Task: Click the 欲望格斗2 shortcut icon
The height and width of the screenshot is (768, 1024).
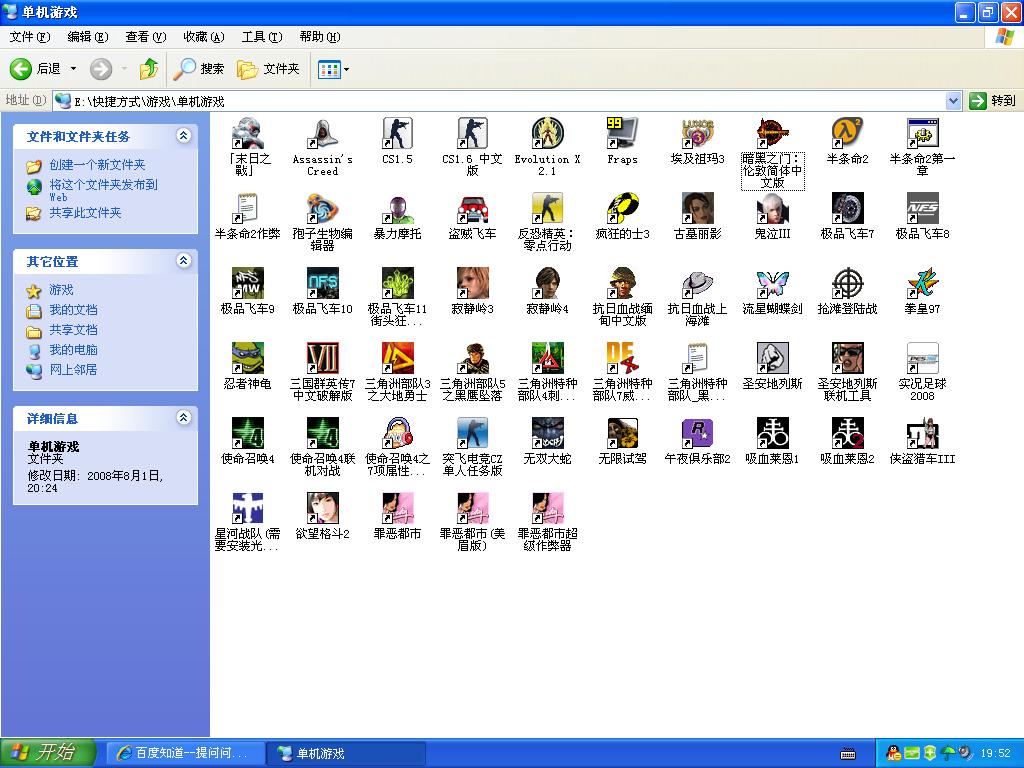Action: pos(323,509)
